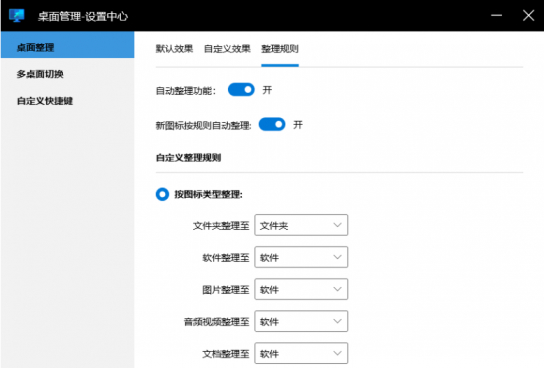This screenshot has width=544, height=368.
Task: Open 多桌面切换 in the sidebar
Action: (40, 74)
